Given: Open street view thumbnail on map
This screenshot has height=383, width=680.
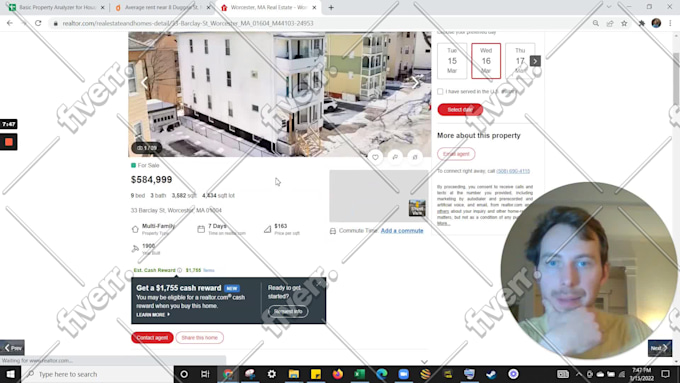Looking at the screenshot, I should pyautogui.click(x=417, y=208).
